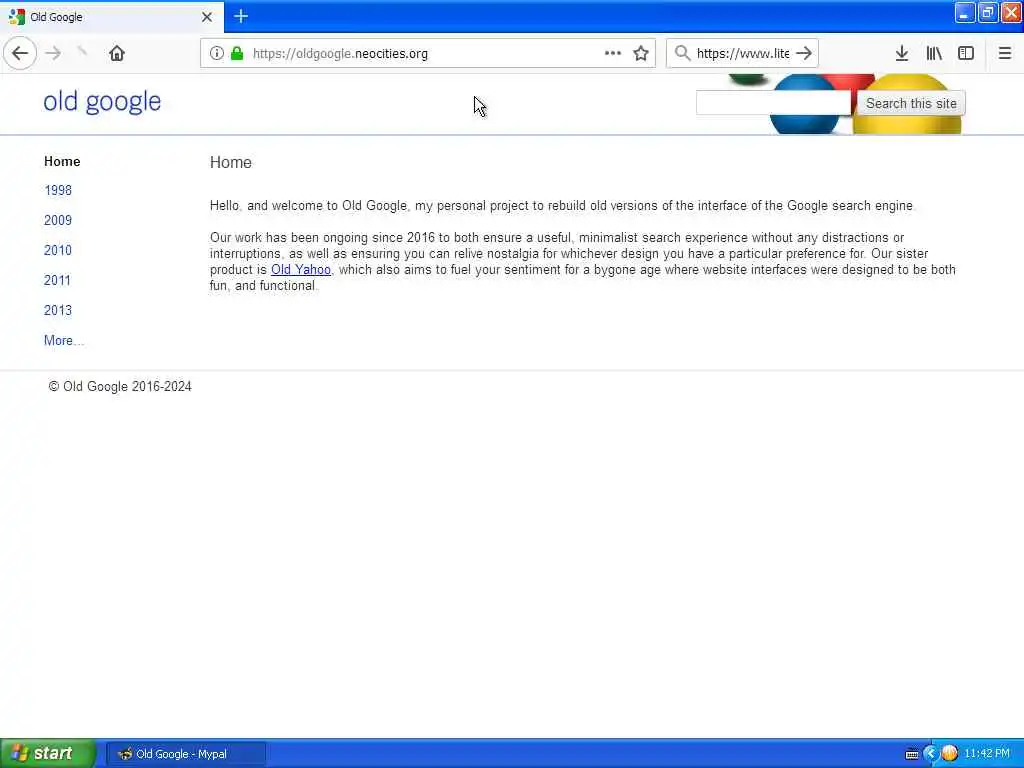This screenshot has height=768, width=1024.
Task: Open page actions three-dot menu
Action: point(613,53)
